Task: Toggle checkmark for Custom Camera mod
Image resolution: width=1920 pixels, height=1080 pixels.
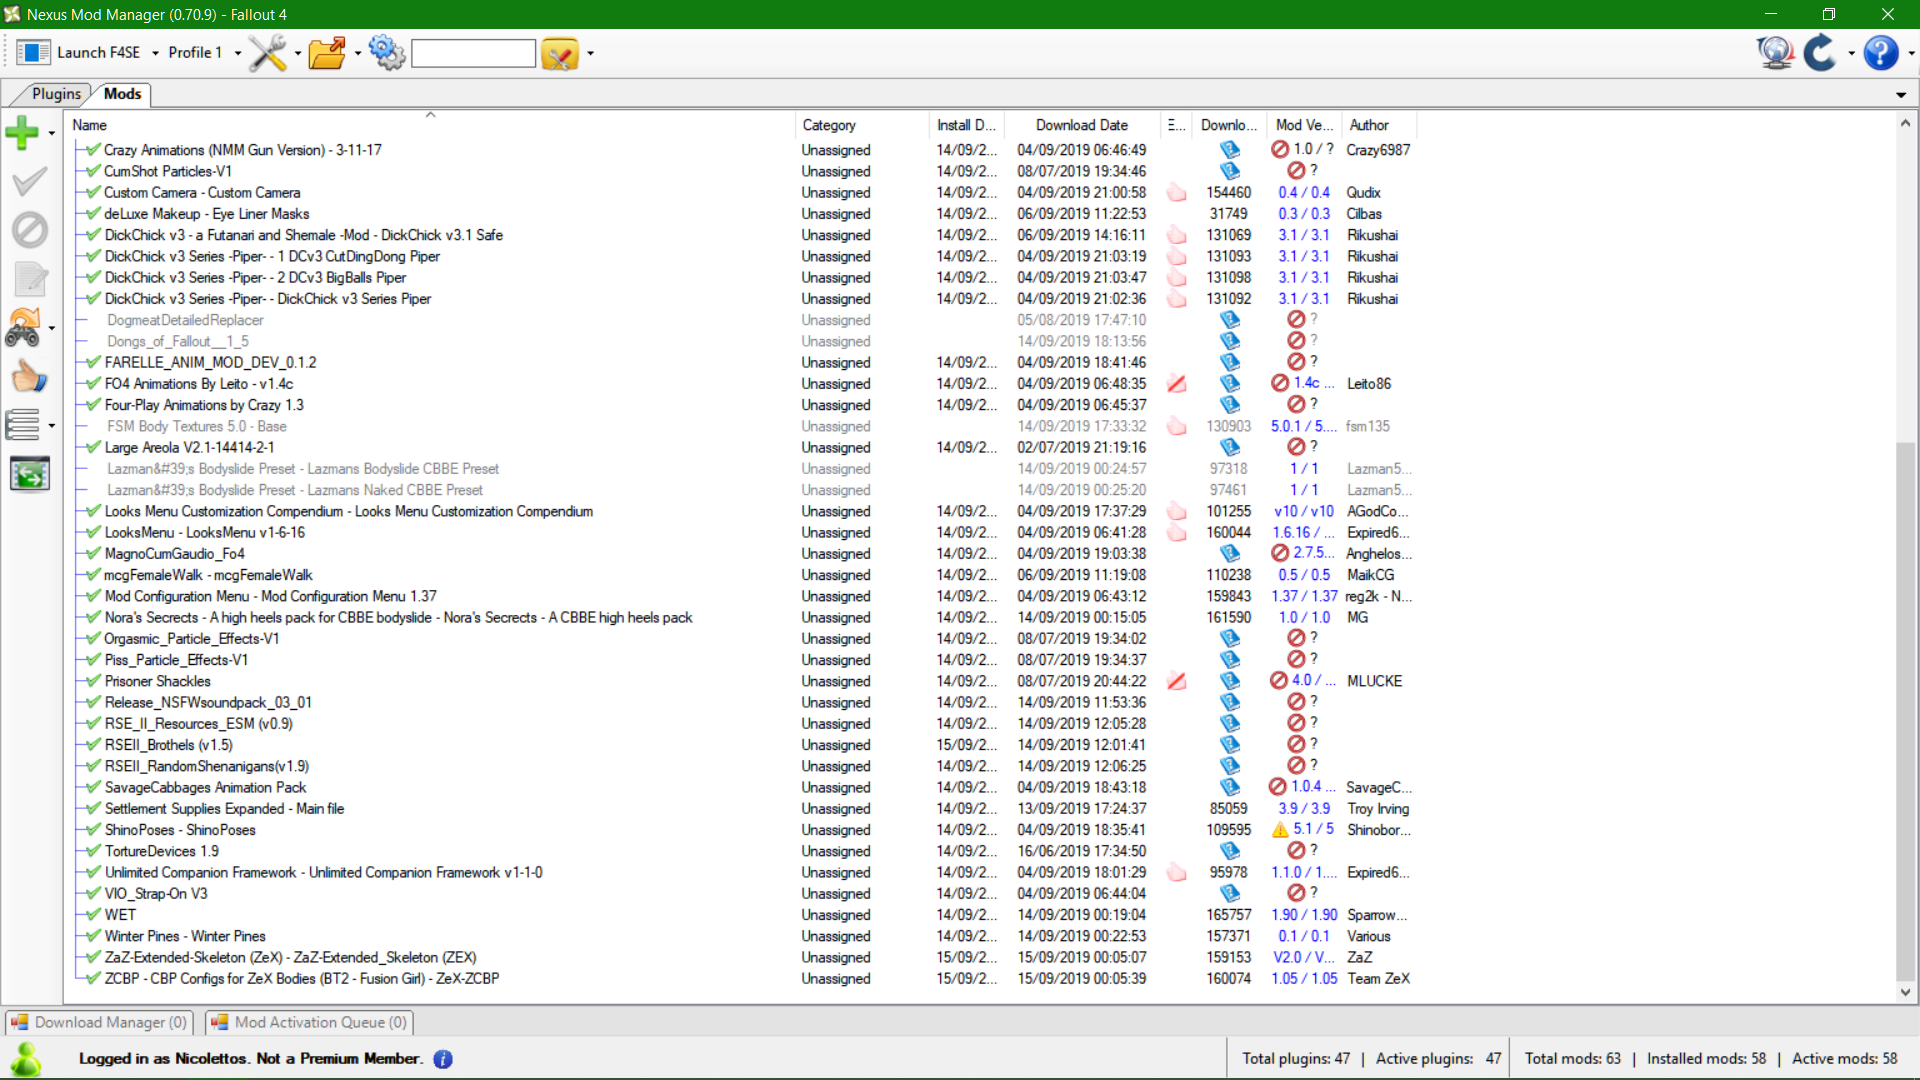Action: [x=93, y=193]
